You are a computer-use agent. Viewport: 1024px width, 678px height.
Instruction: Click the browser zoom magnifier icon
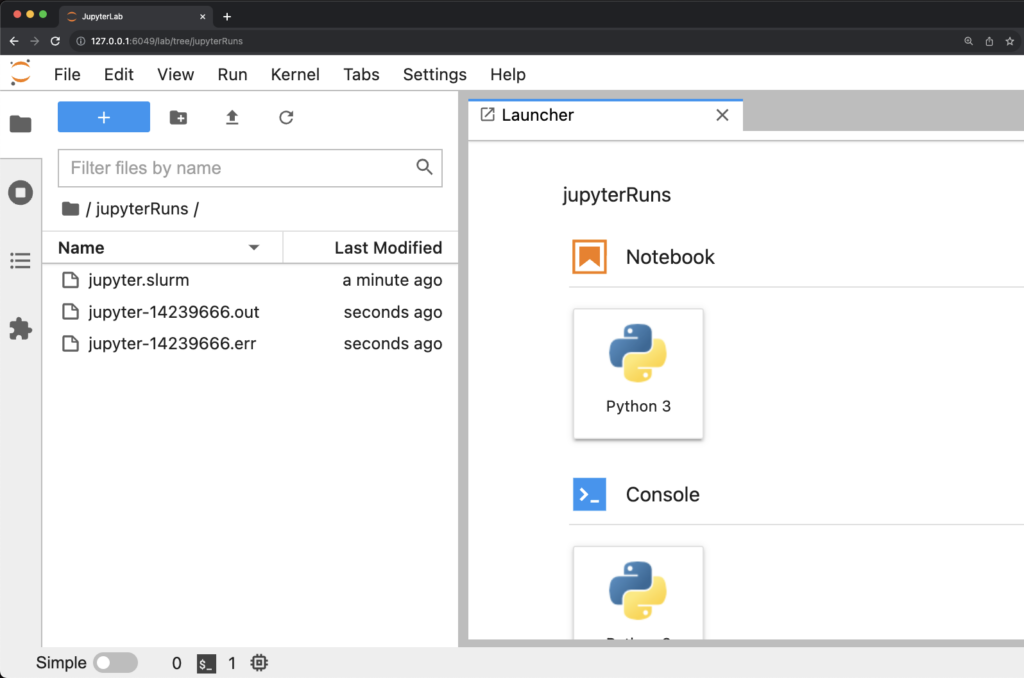click(x=968, y=41)
